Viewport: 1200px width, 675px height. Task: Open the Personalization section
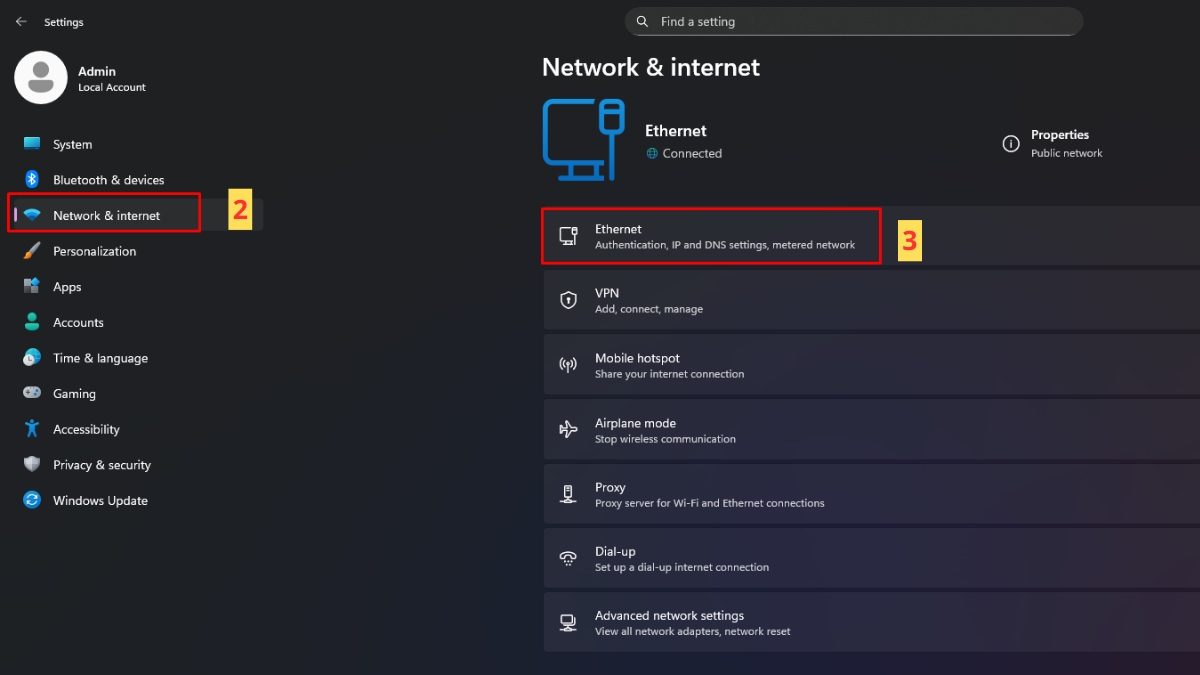[x=96, y=250]
